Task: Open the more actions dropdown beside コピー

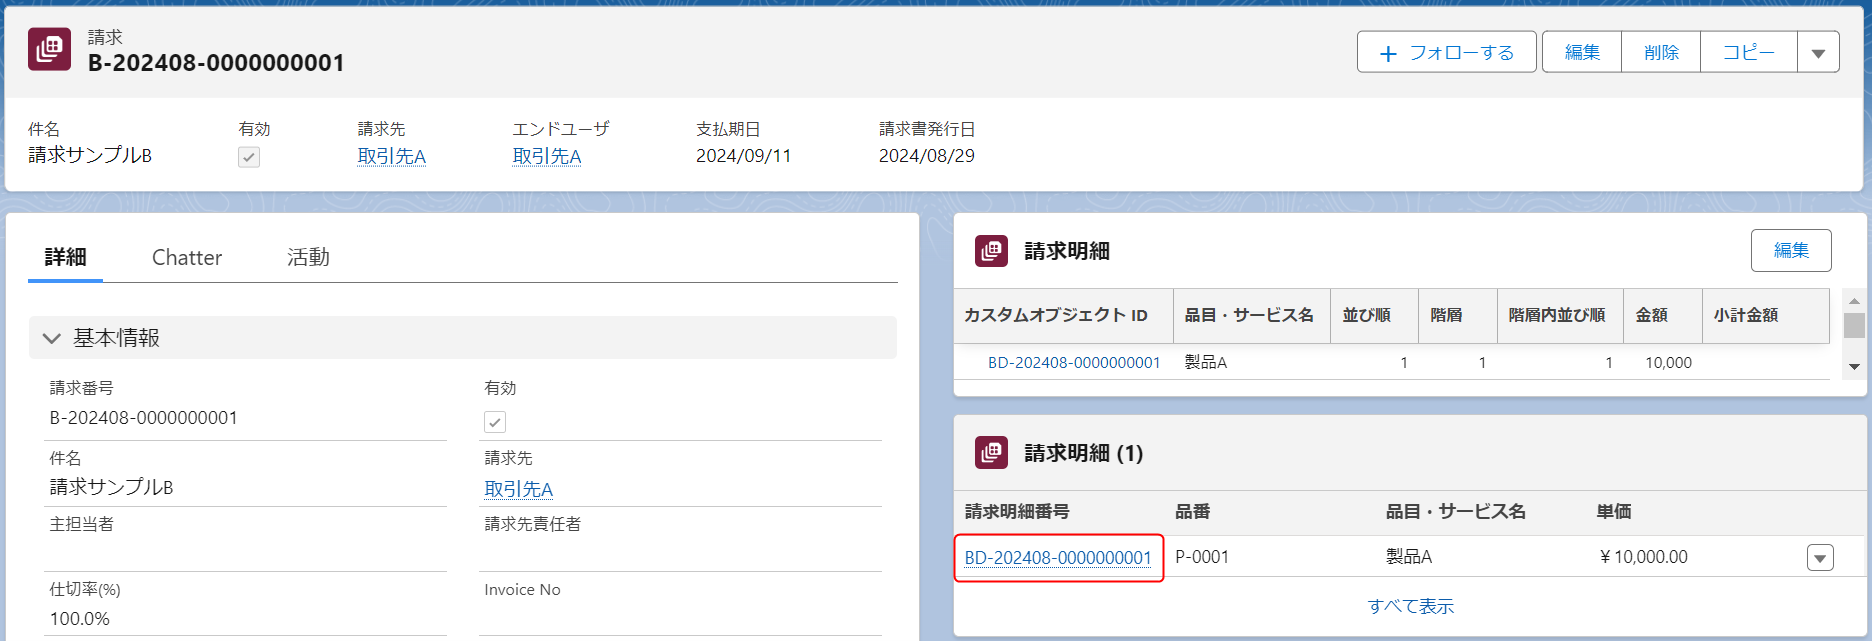Action: tap(1818, 52)
